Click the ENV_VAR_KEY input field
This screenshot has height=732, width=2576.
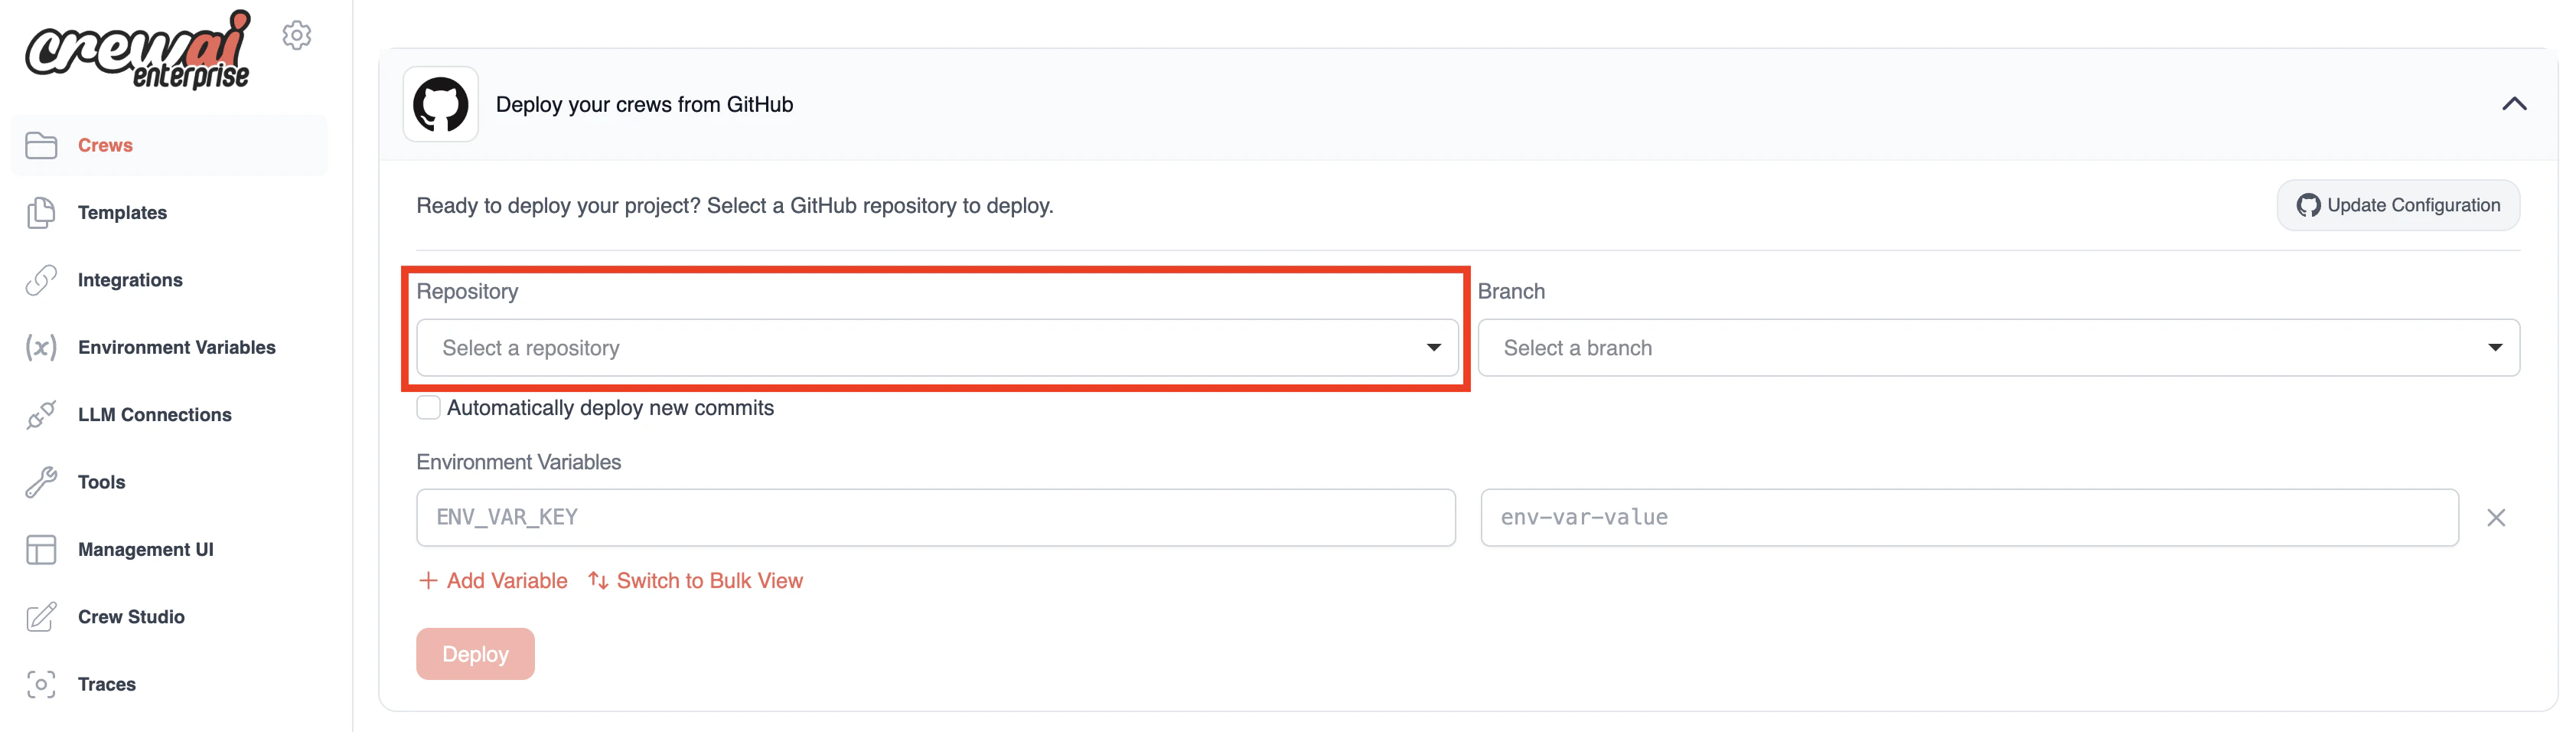[x=936, y=517]
